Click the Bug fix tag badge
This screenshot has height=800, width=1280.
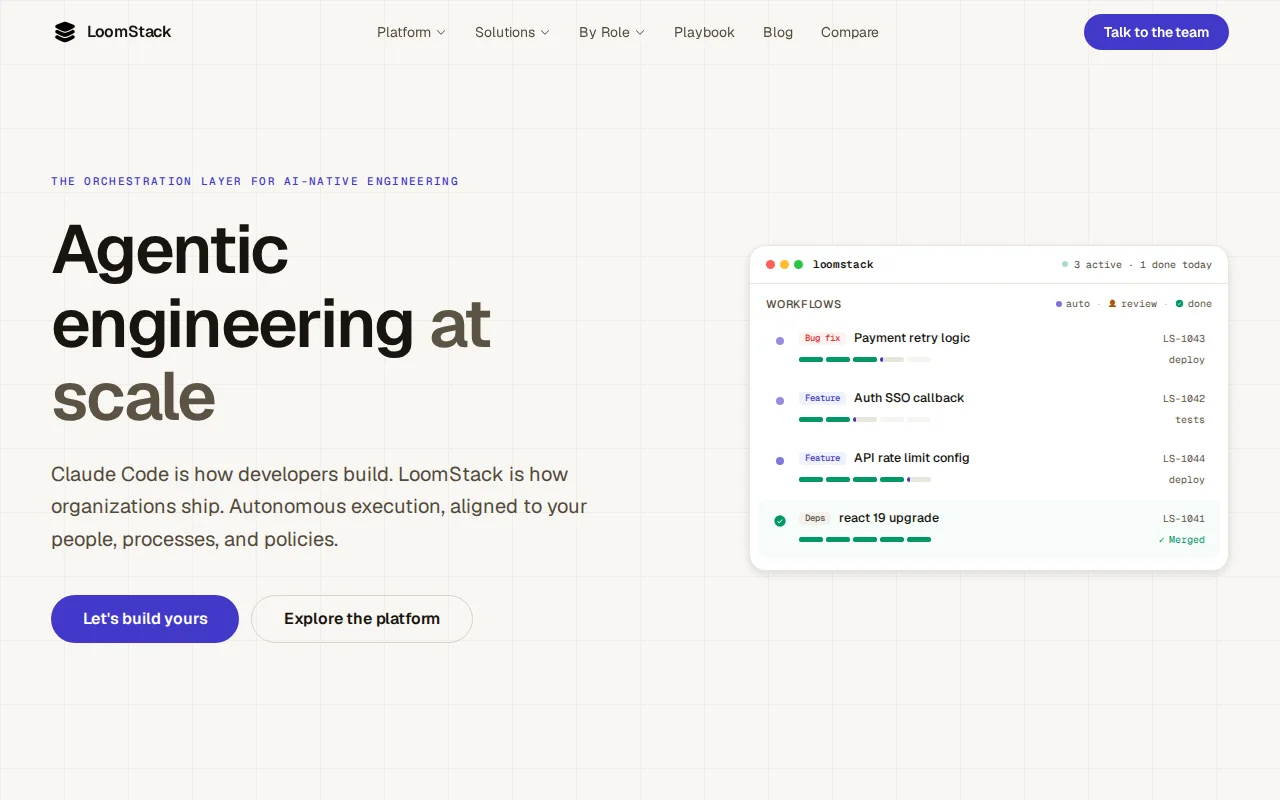(822, 338)
